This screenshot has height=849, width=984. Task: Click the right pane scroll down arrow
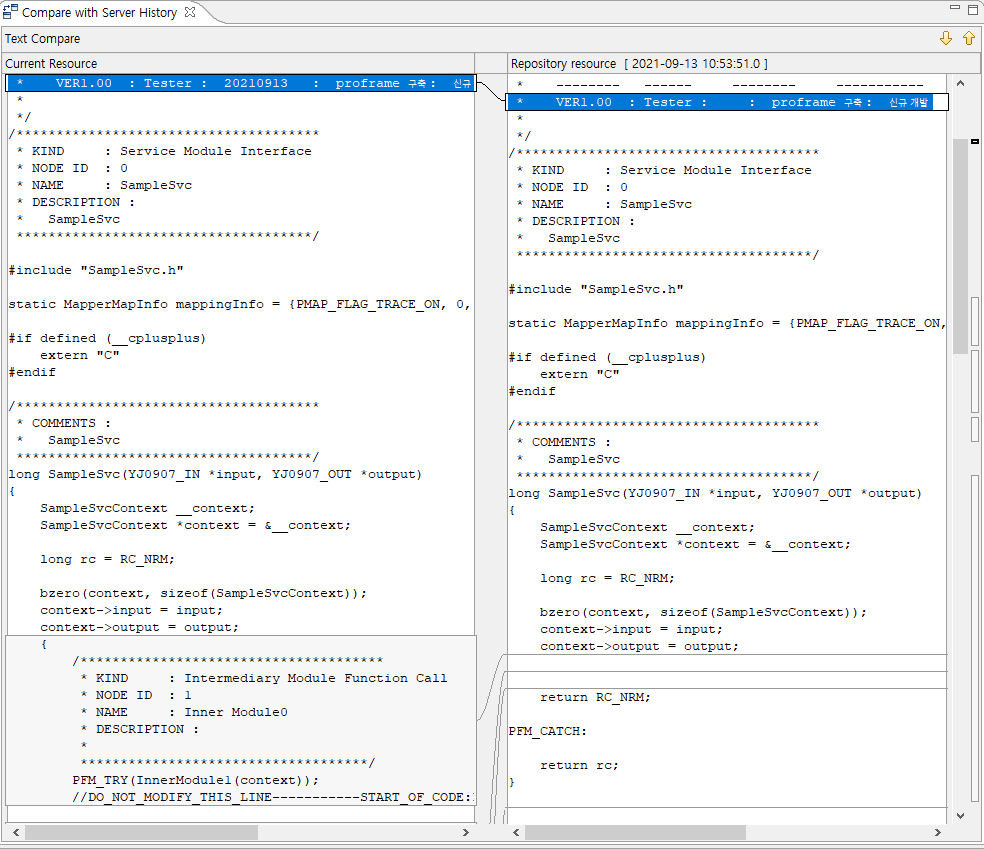961,816
